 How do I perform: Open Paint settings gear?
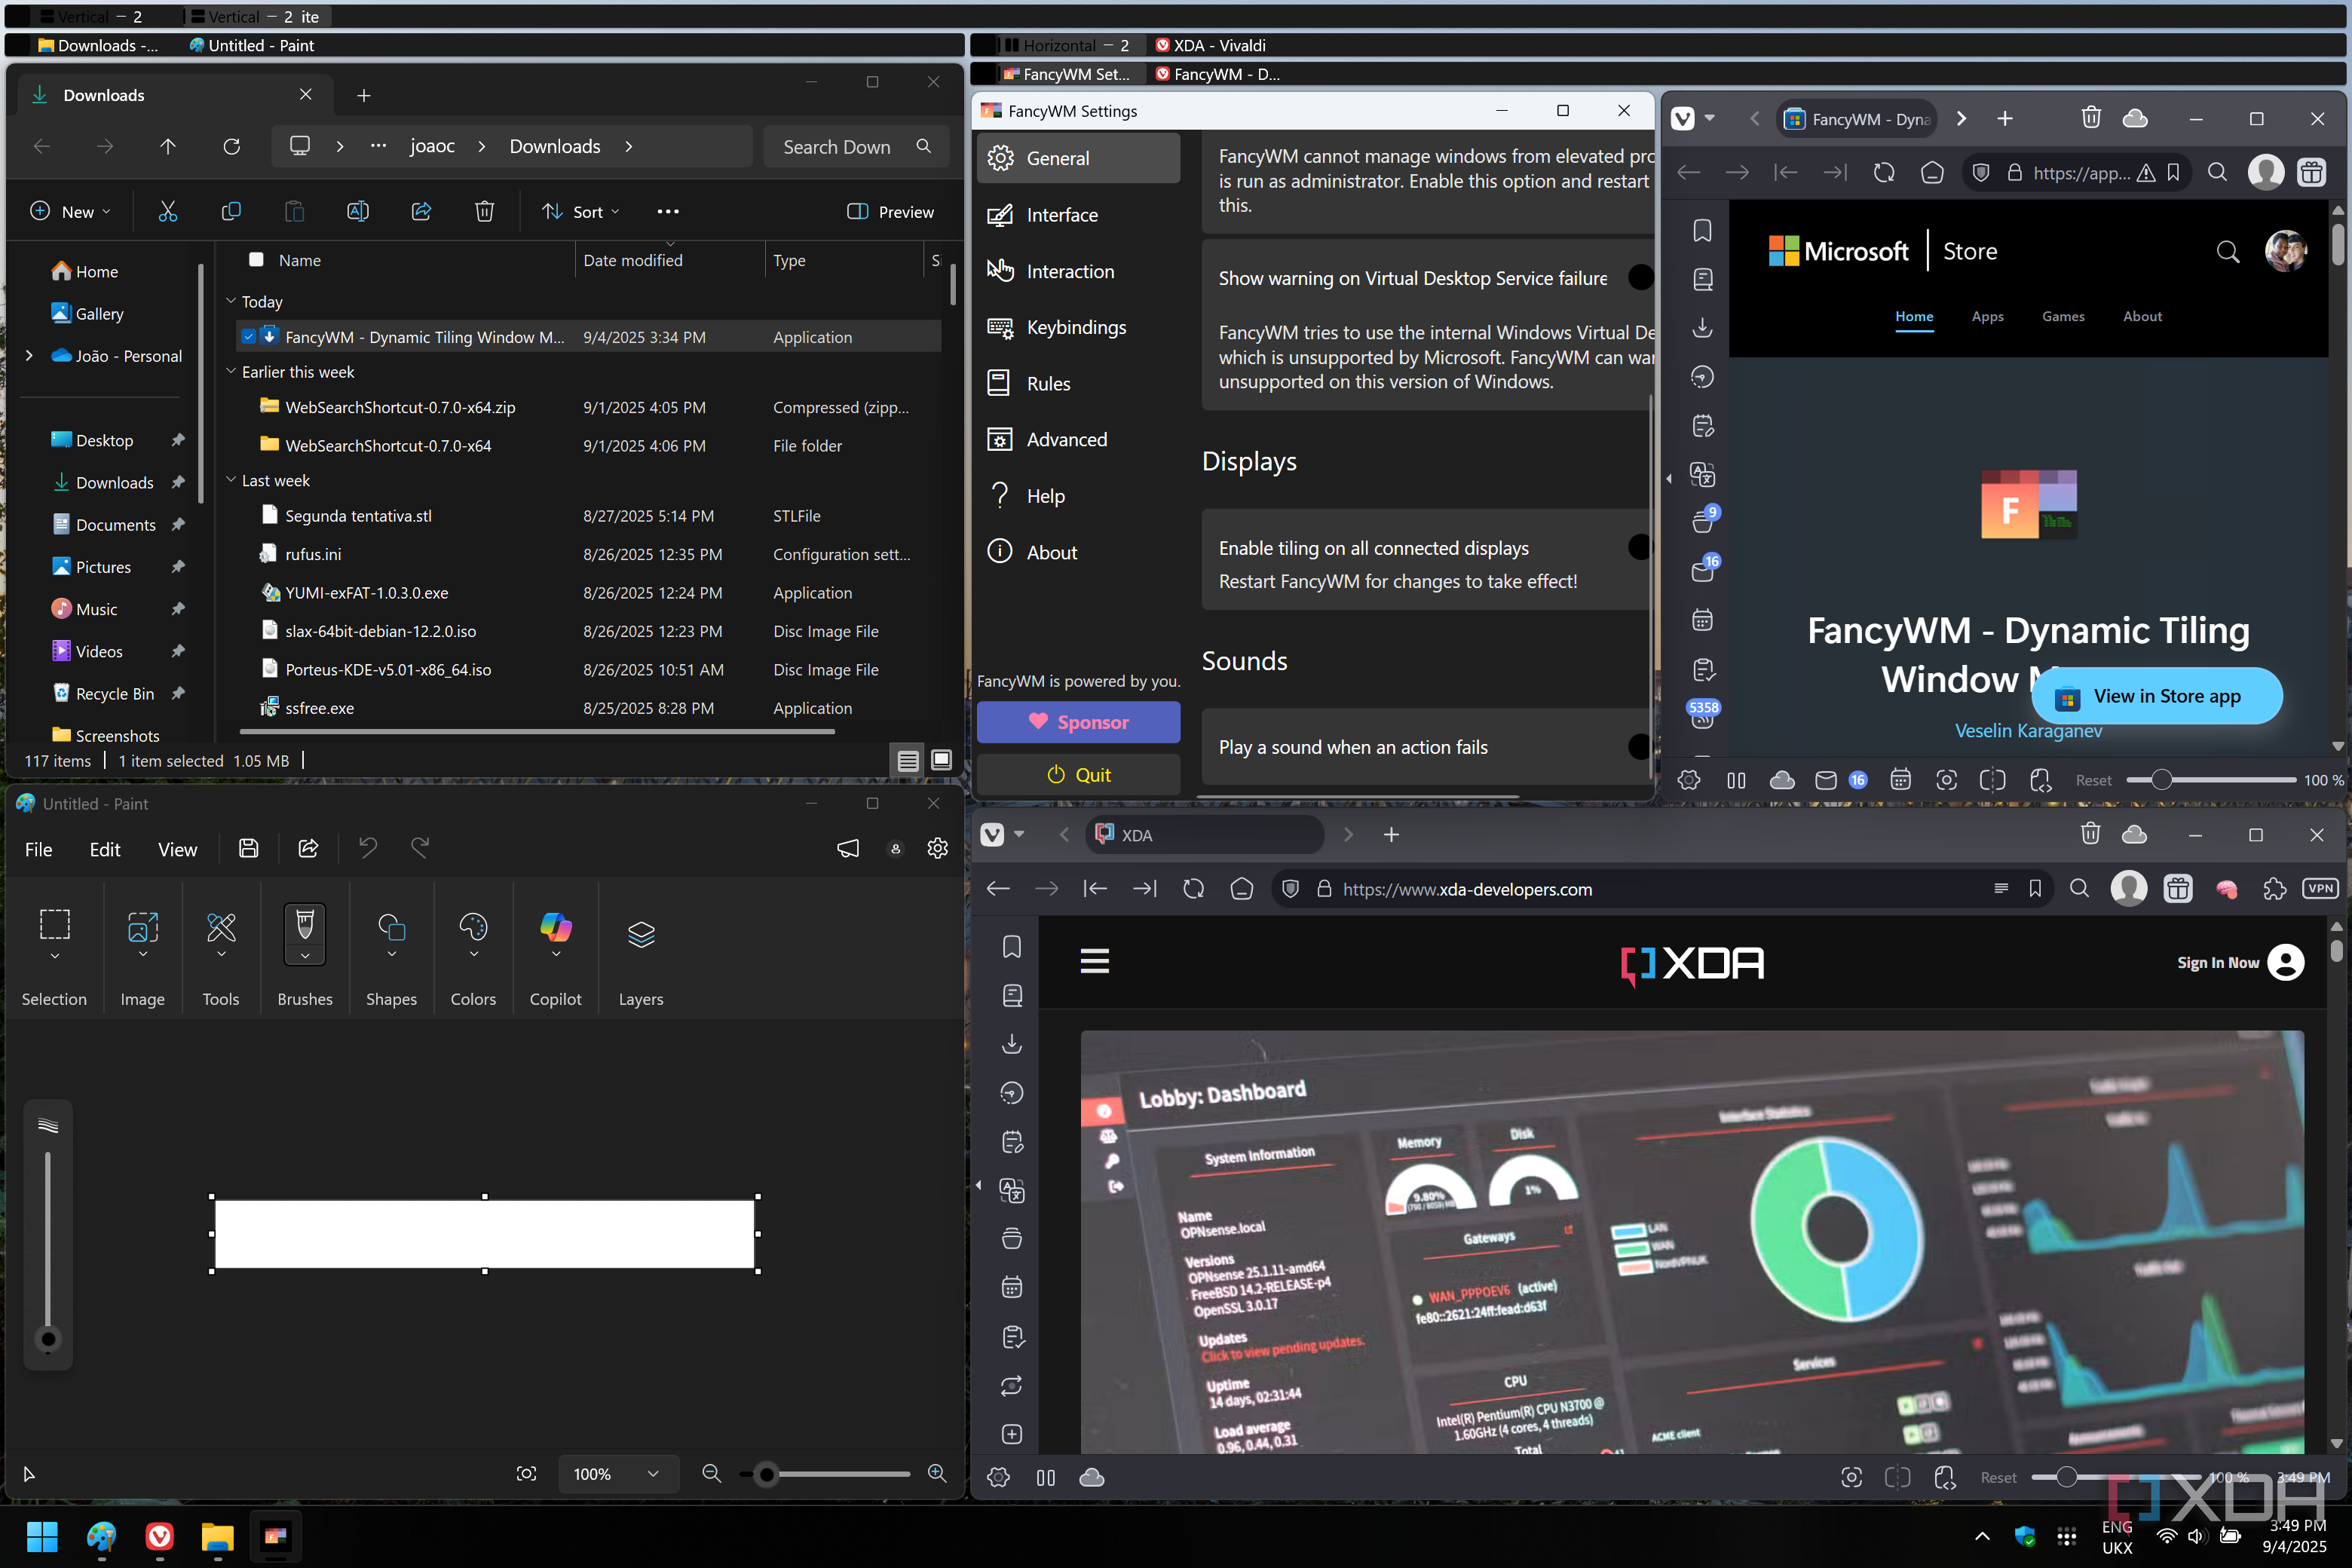click(x=937, y=848)
